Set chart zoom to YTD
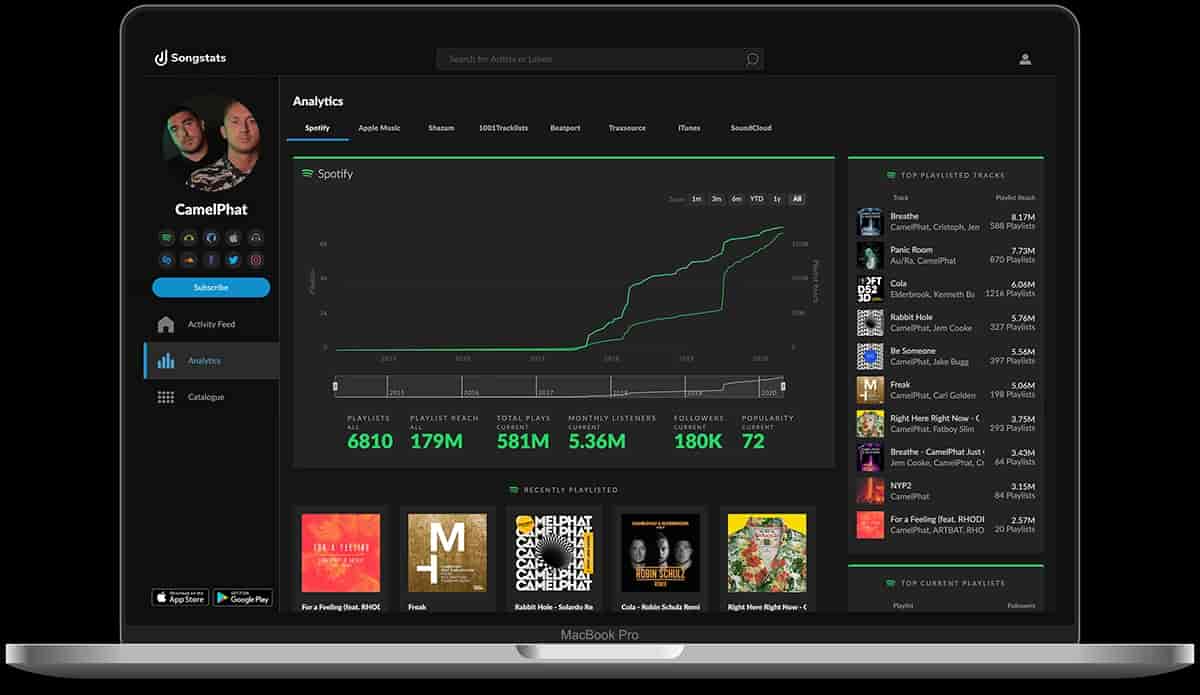This screenshot has height=695, width=1200. point(756,199)
